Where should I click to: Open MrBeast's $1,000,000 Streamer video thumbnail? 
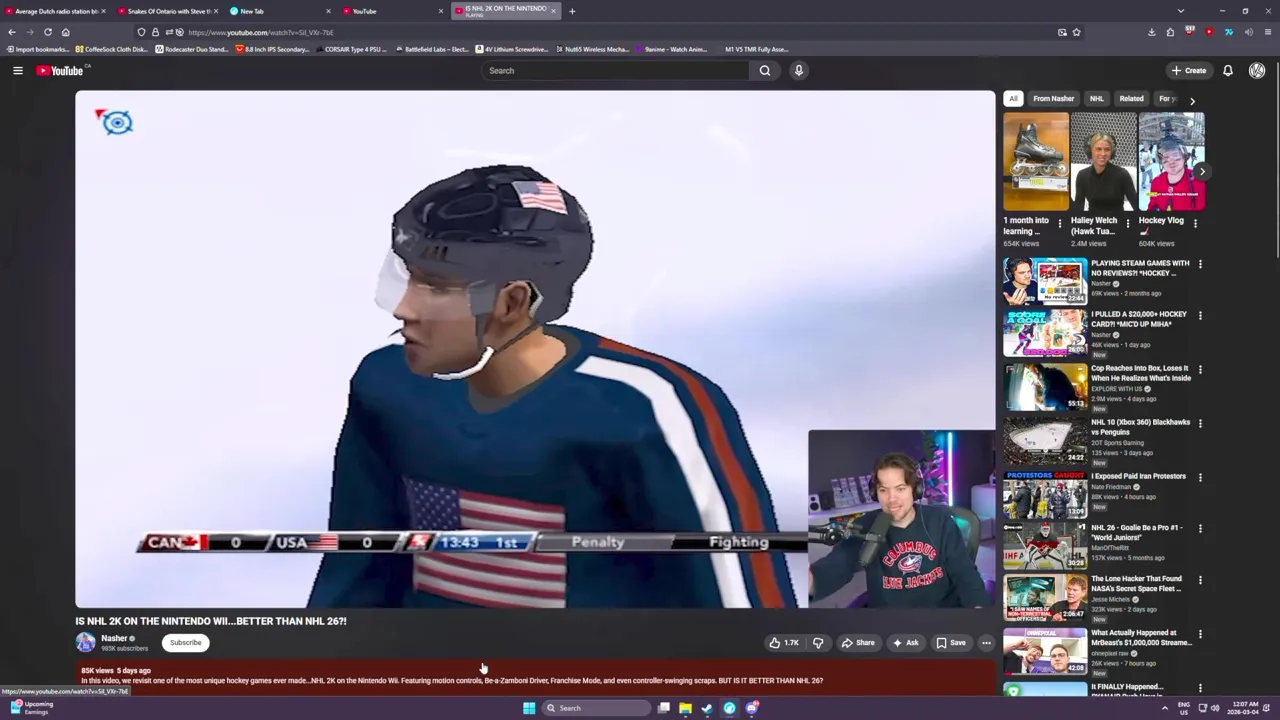[x=1045, y=651]
